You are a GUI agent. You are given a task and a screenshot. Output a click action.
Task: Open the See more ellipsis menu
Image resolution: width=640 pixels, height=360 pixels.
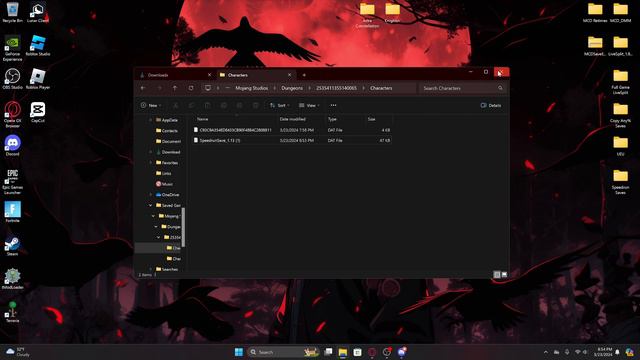[x=333, y=105]
